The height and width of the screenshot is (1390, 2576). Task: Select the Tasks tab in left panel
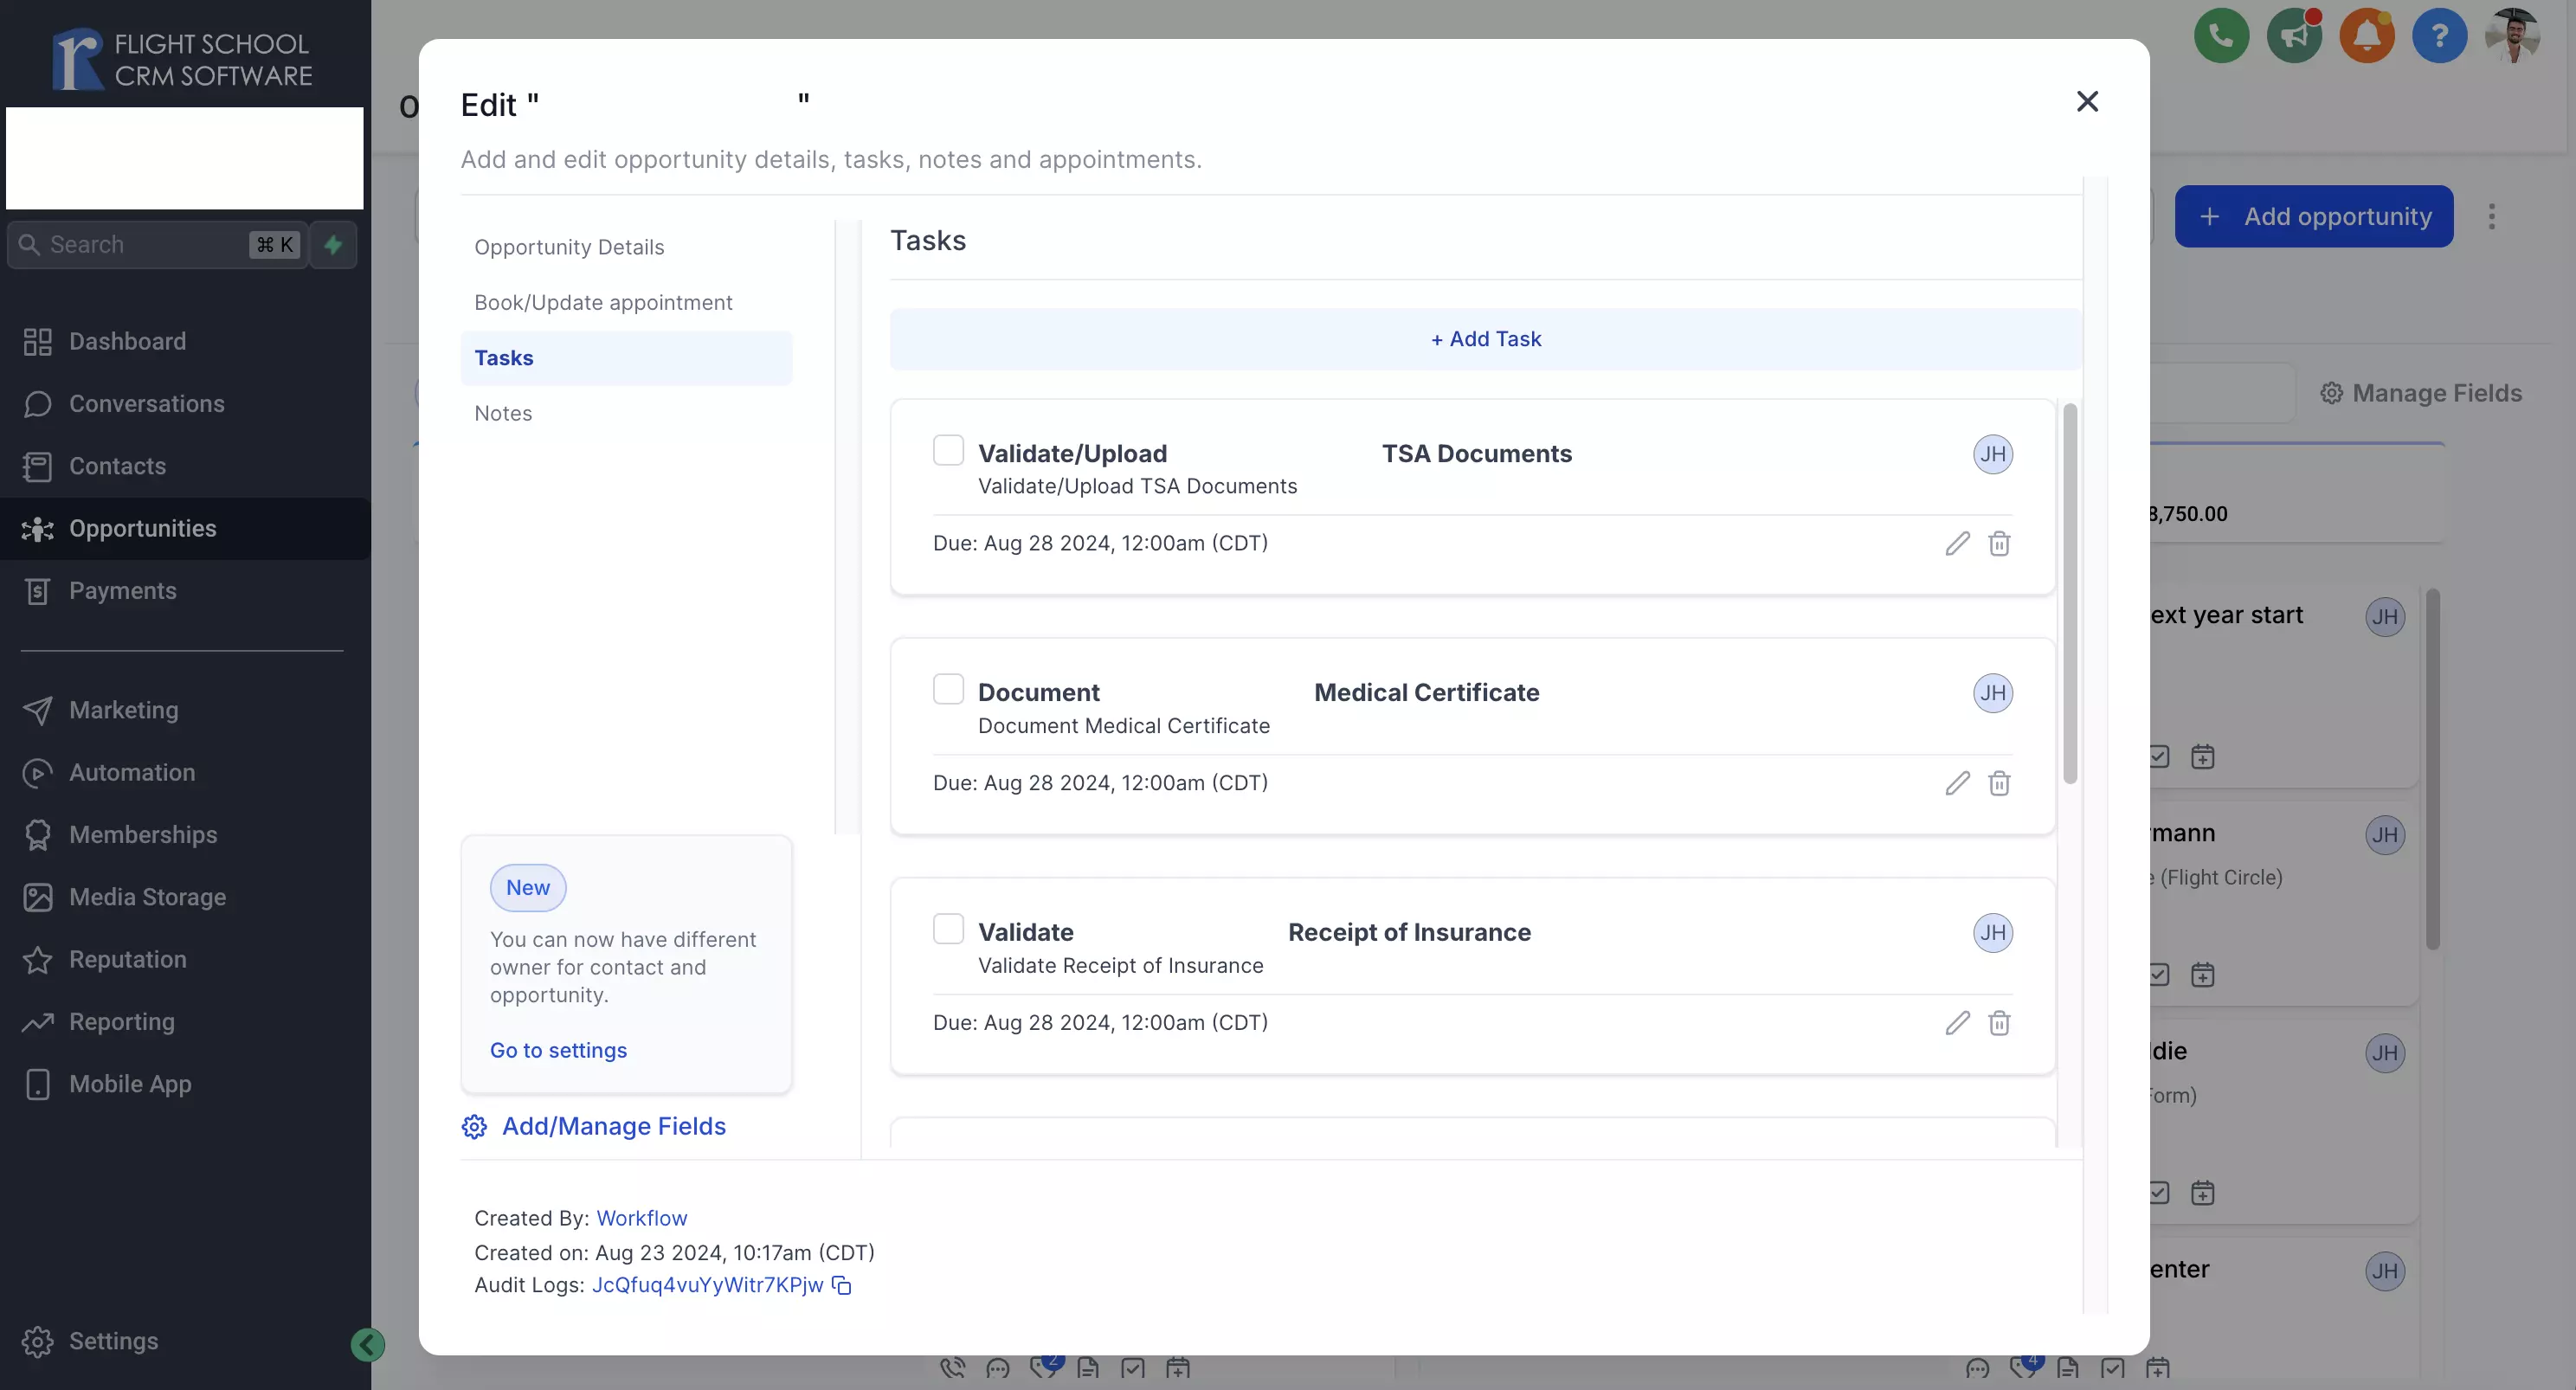coord(503,357)
